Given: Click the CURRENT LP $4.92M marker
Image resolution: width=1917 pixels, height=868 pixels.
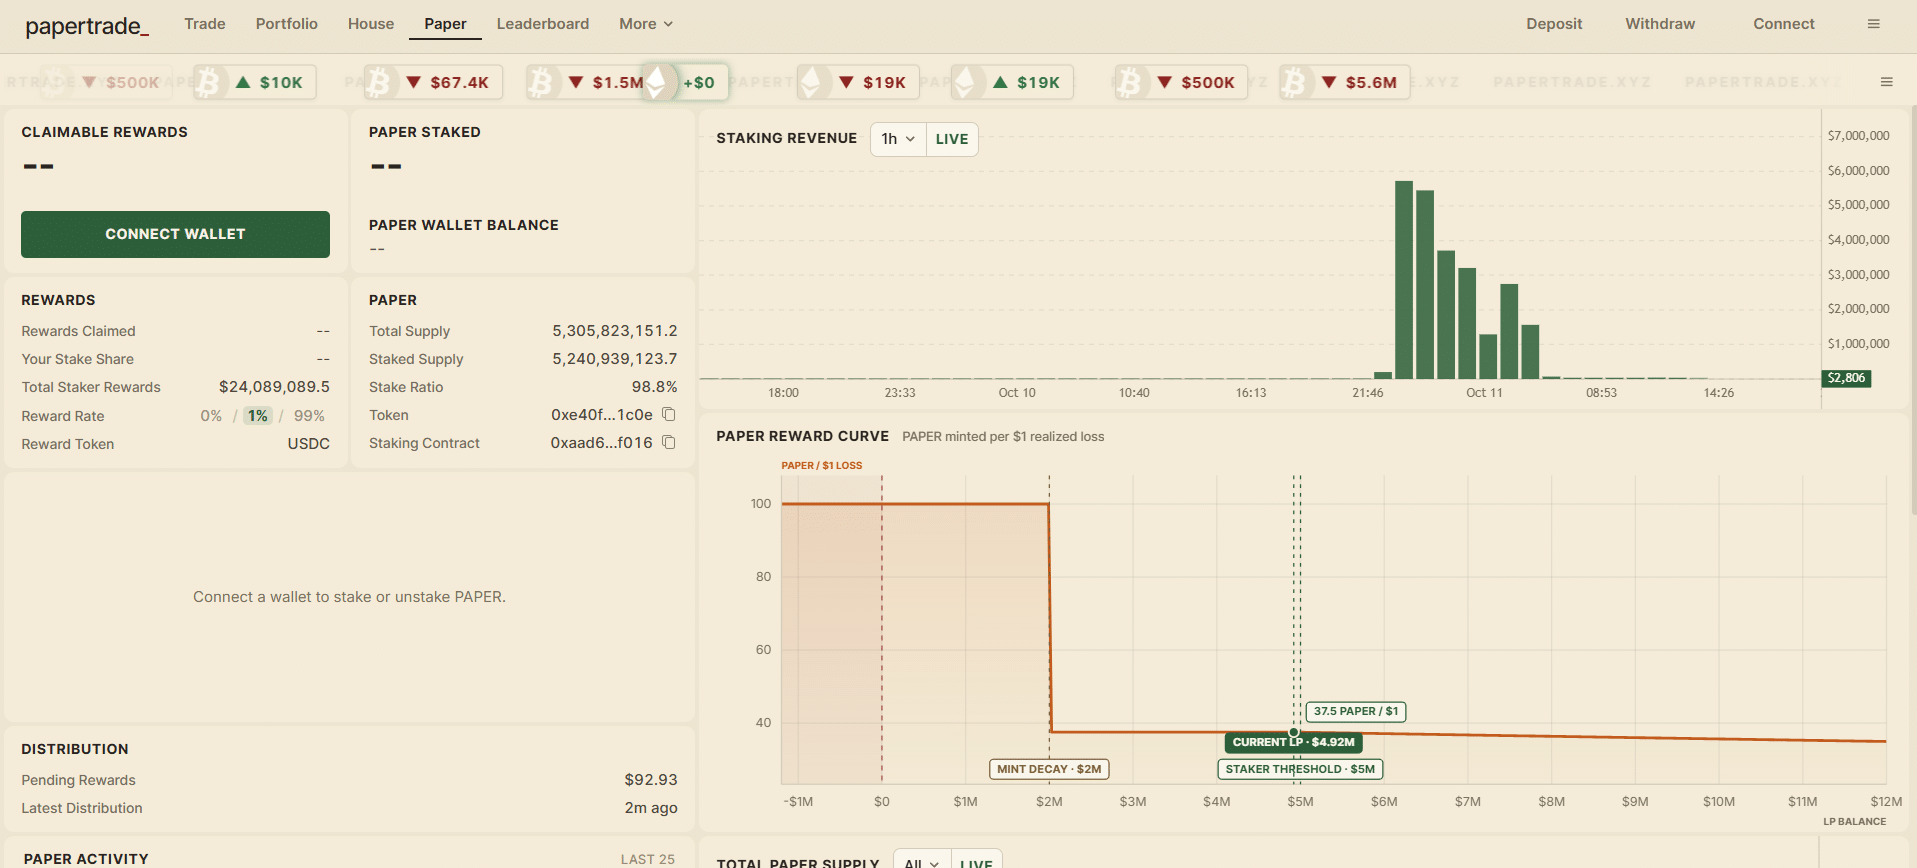Looking at the screenshot, I should pos(1293,742).
